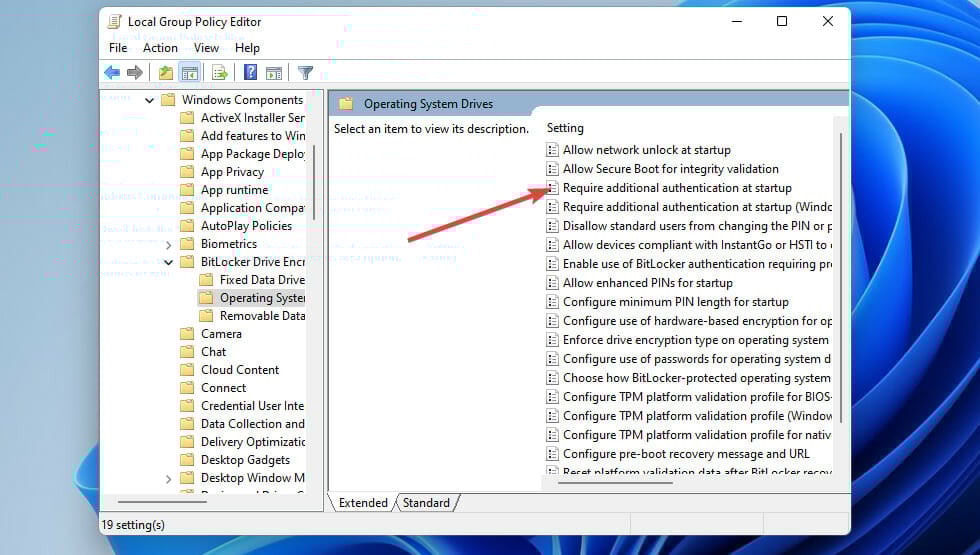Click the Group Policy Editor title bar icon
The image size is (980, 555).
pos(114,22)
